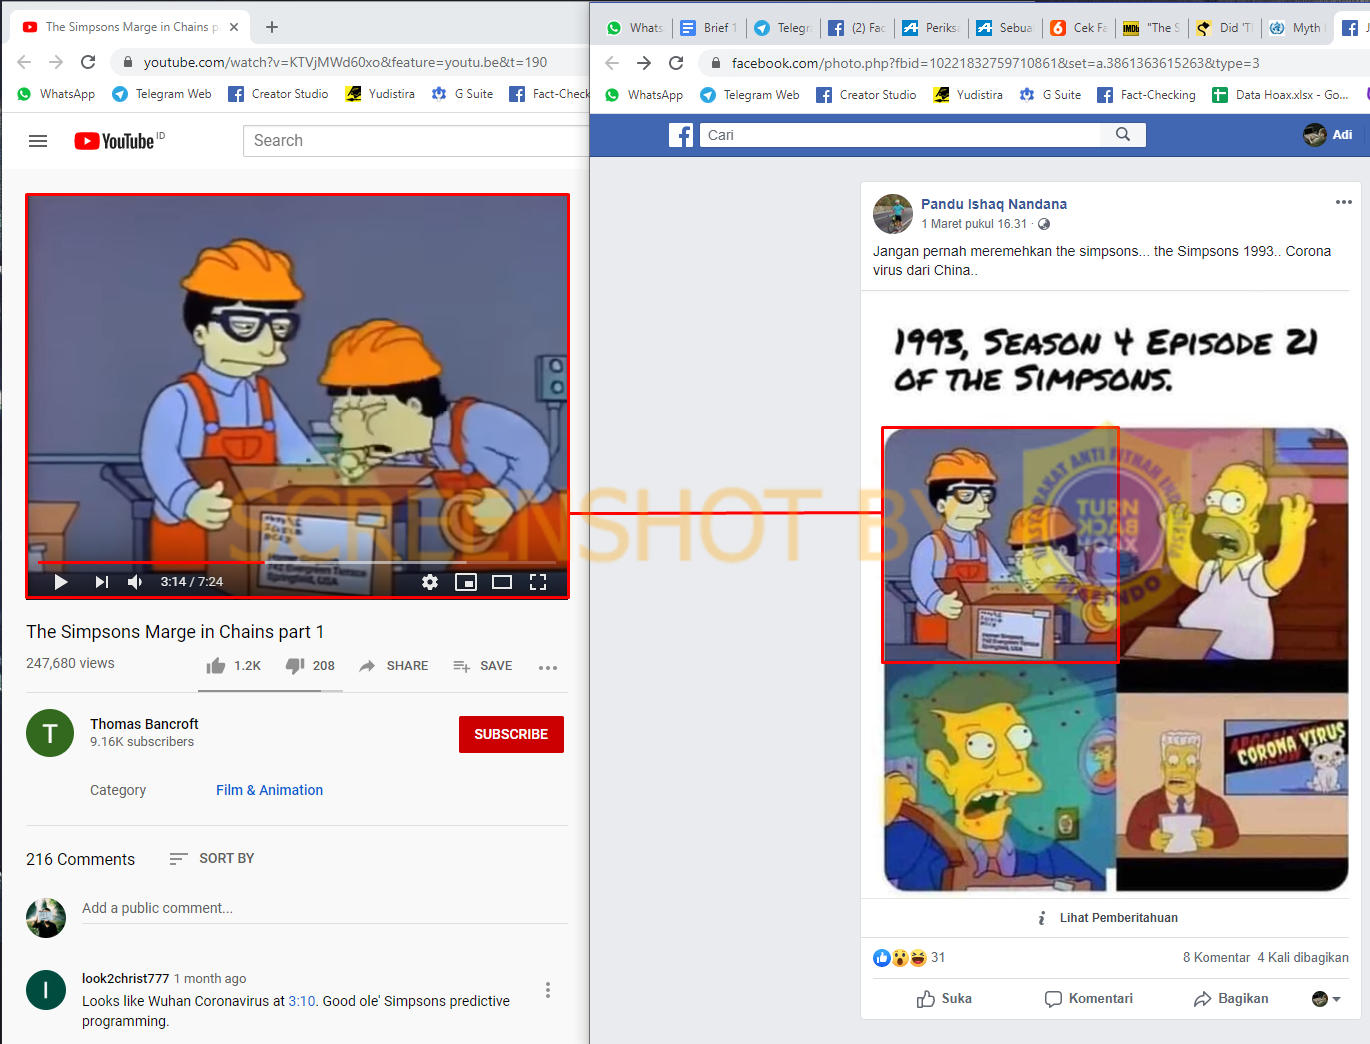Open post options three-dot menu
The width and height of the screenshot is (1370, 1044).
1344,203
